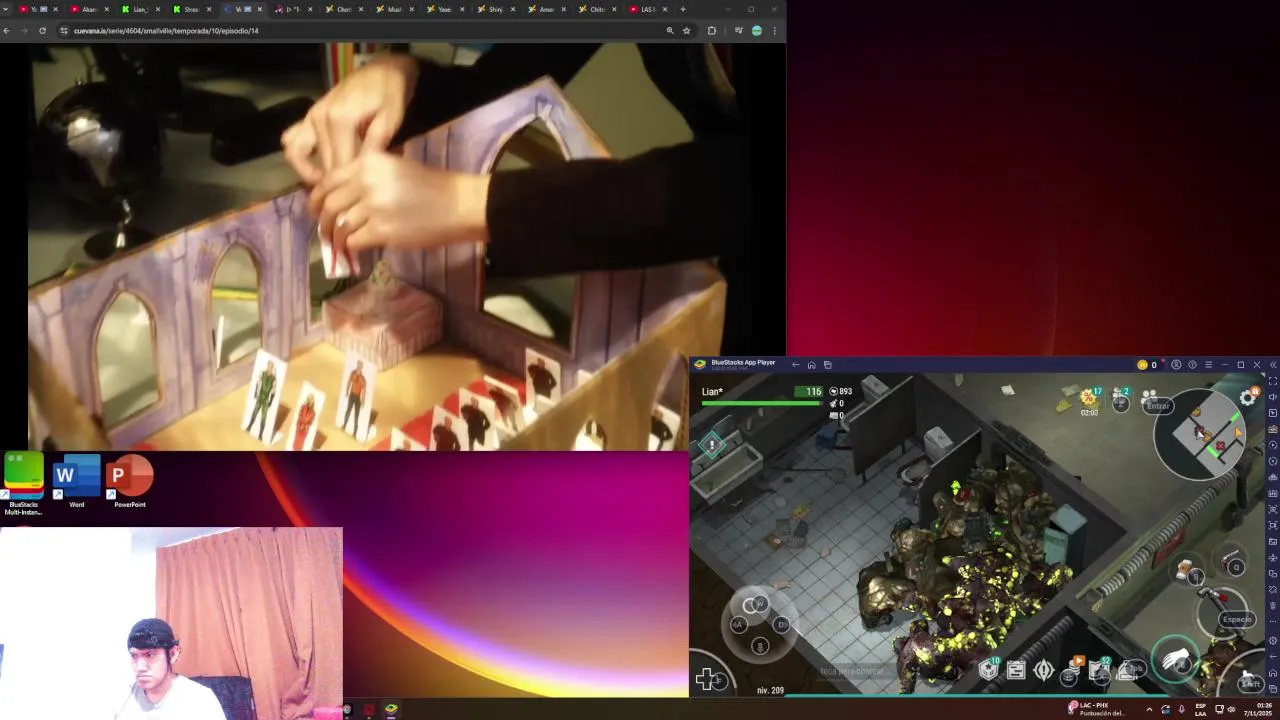1280x720 pixels.
Task: Tap the heal plus icon in game
Action: click(x=706, y=680)
